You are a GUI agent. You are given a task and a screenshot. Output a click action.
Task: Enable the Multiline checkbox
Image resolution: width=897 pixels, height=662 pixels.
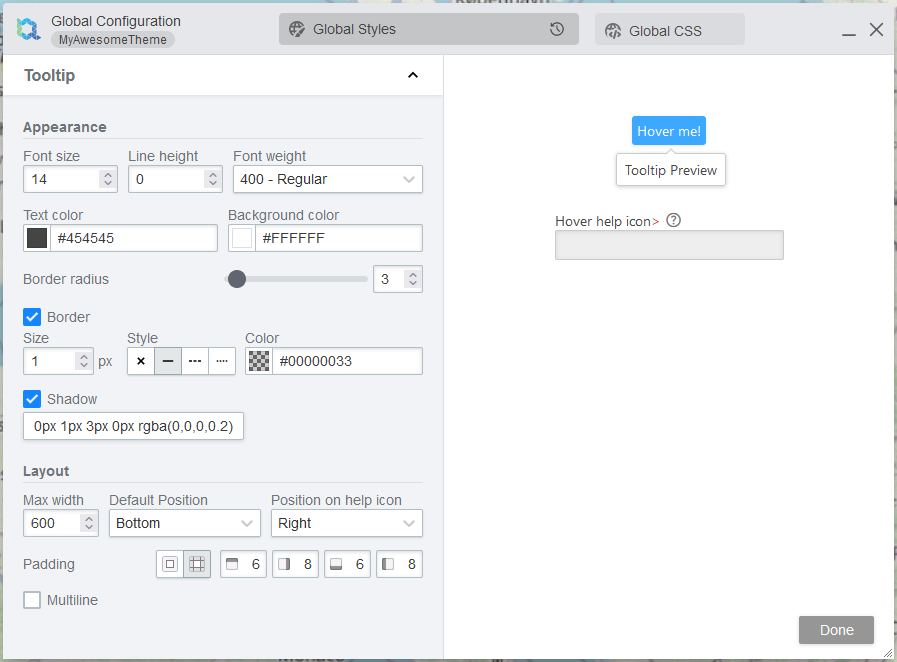[x=32, y=600]
